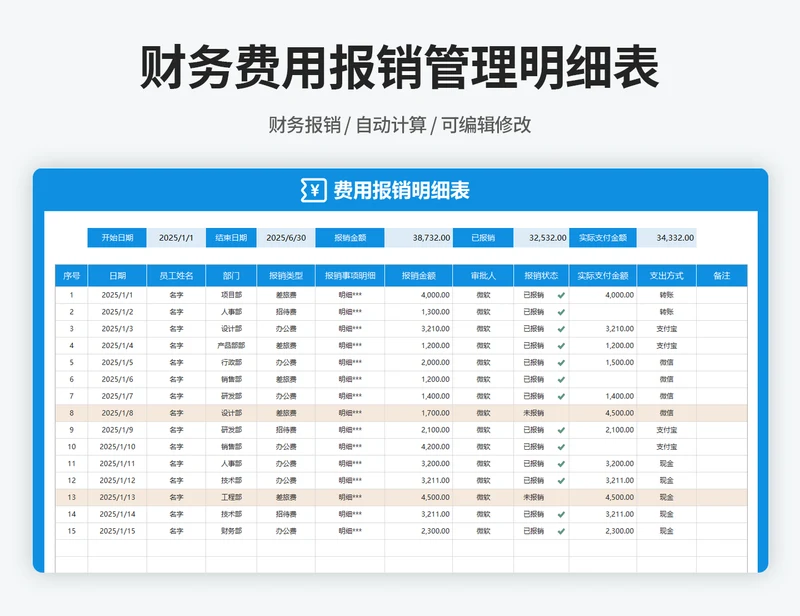Click the sequence number 10 cell
The width and height of the screenshot is (800, 616).
click(71, 447)
